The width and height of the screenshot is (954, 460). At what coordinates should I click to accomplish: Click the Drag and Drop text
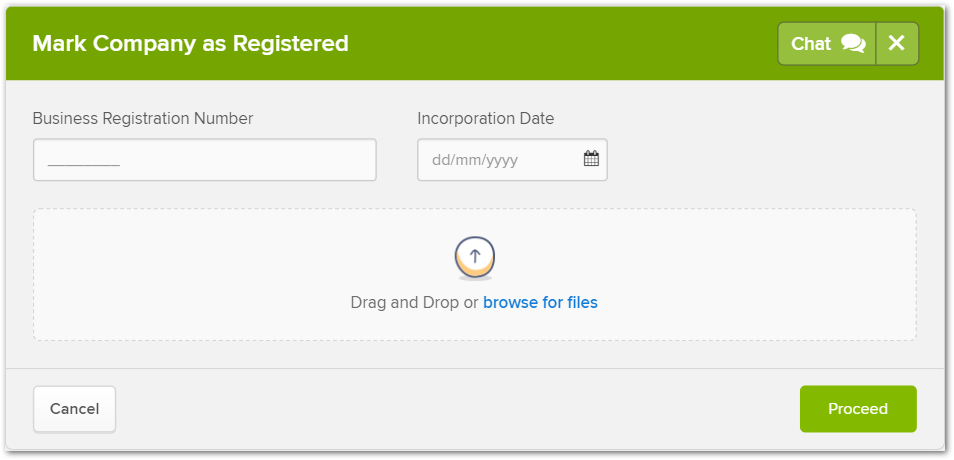(405, 302)
